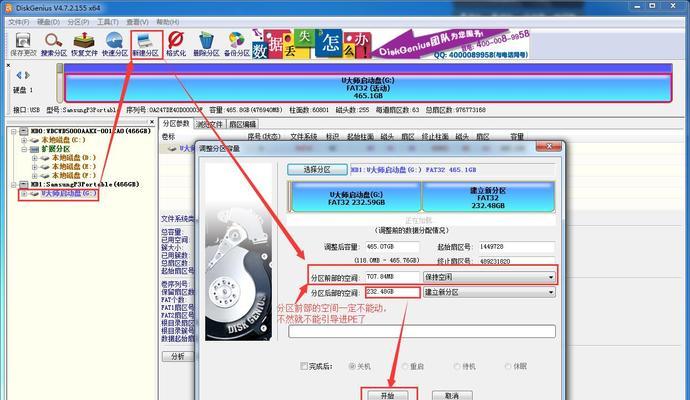This screenshot has width=690, height=400.
Task: Click the 文件系统 column header
Action: pos(304,137)
